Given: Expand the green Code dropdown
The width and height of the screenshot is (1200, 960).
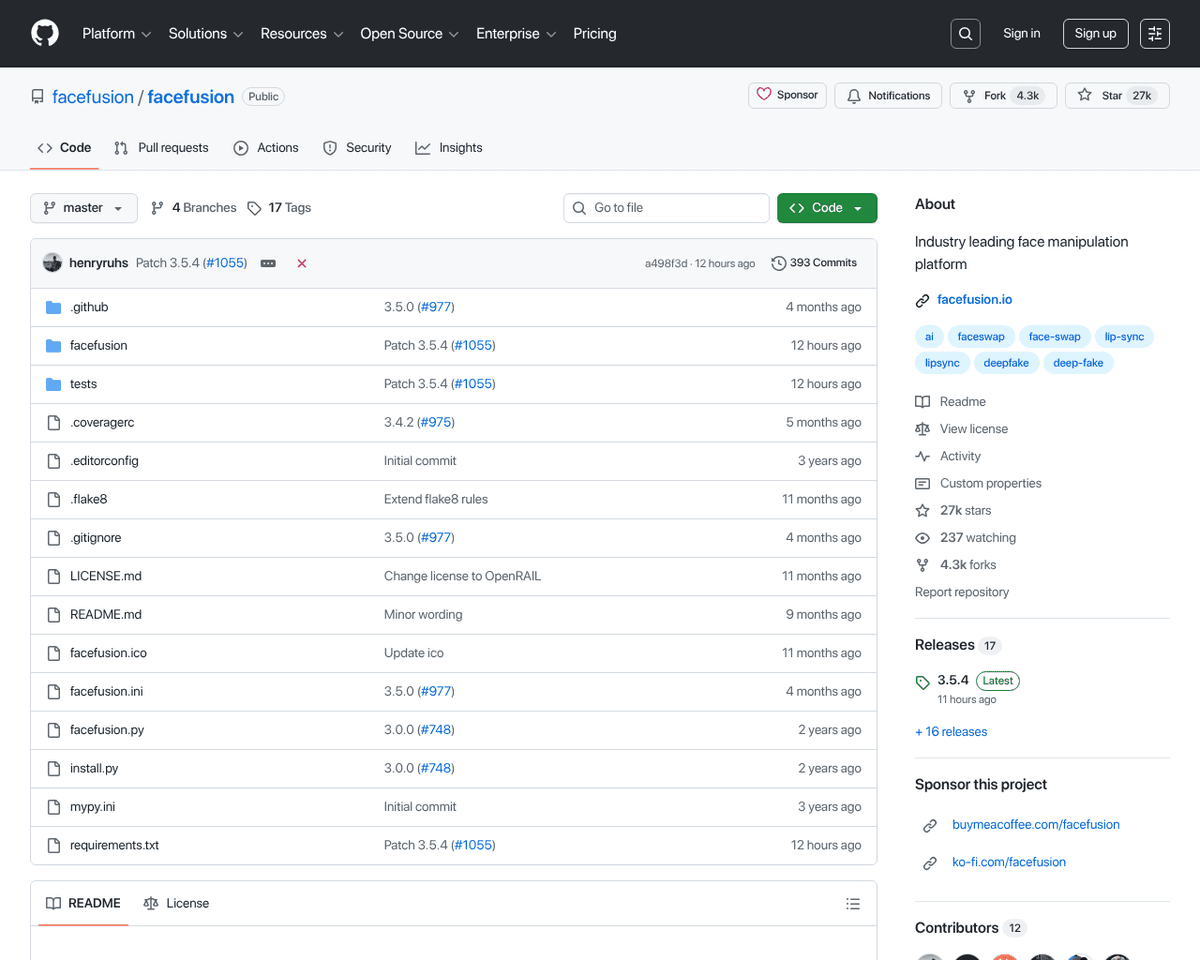Looking at the screenshot, I should click(x=826, y=208).
